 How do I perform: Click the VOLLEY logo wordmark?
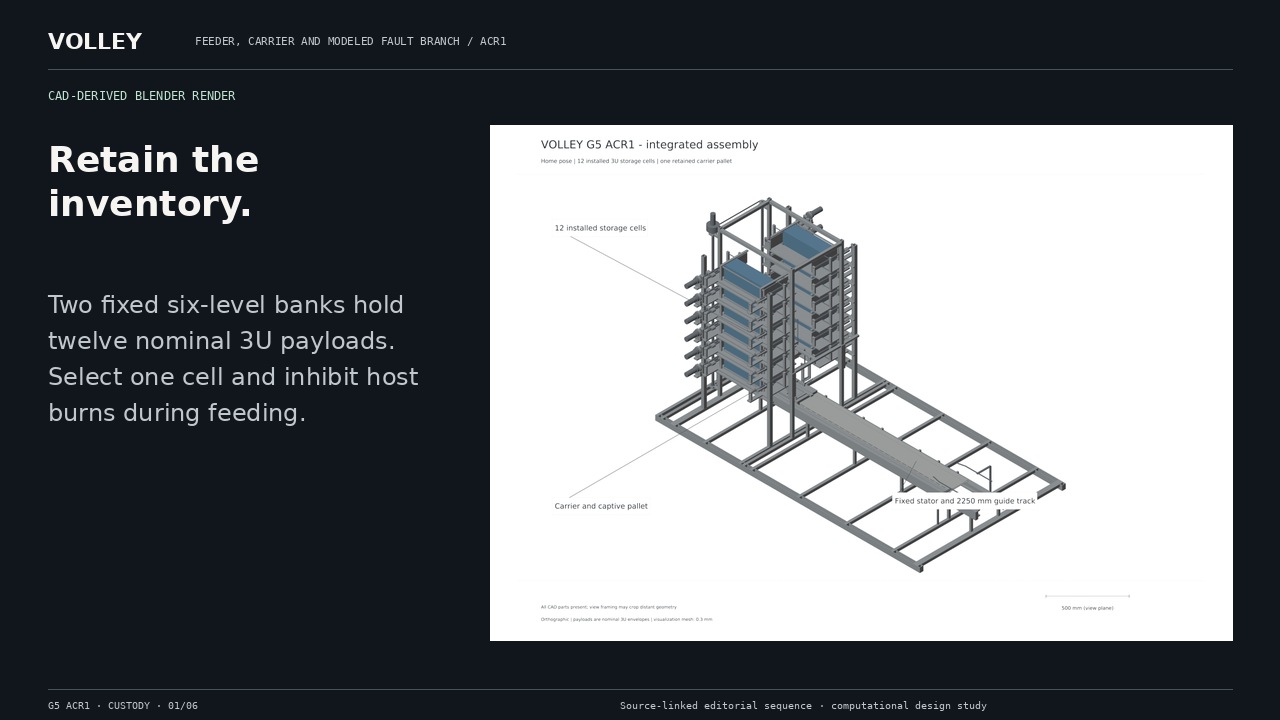95,41
